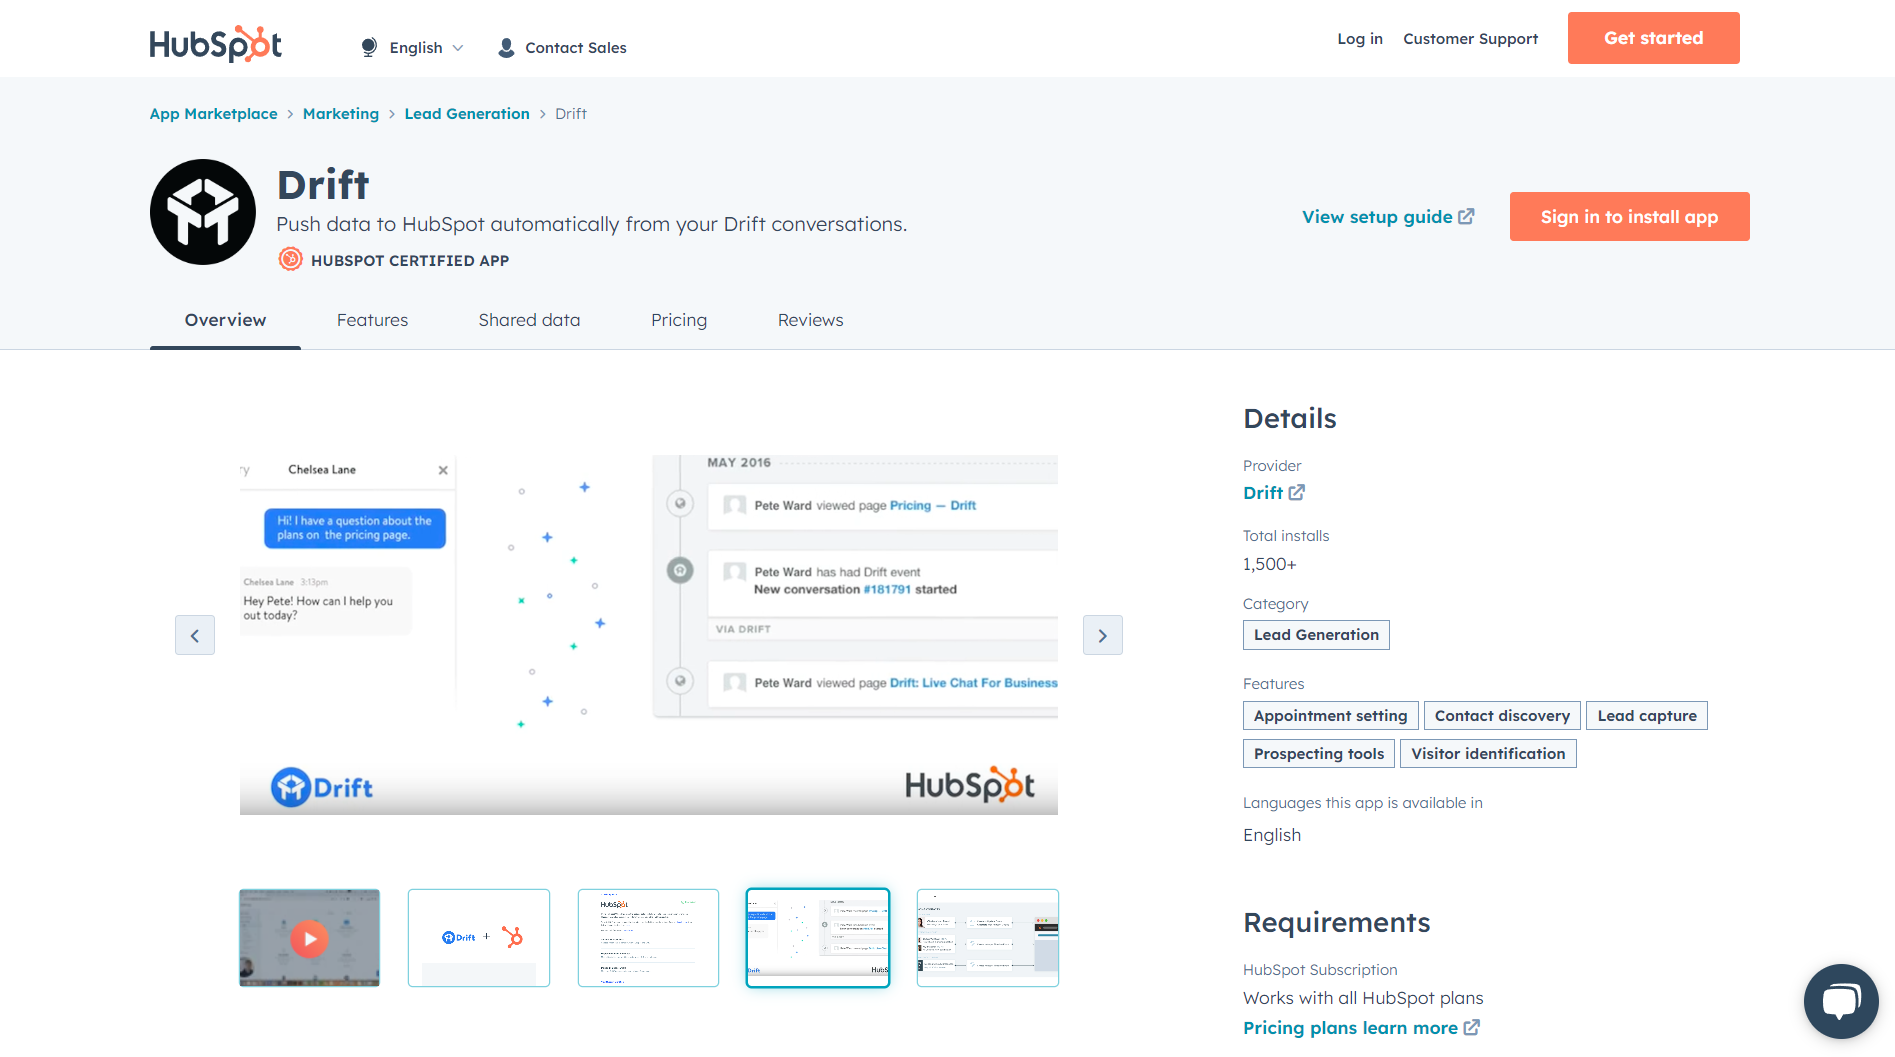Click the Lead Generation category tag
This screenshot has height=1057, width=1895.
[1316, 635]
